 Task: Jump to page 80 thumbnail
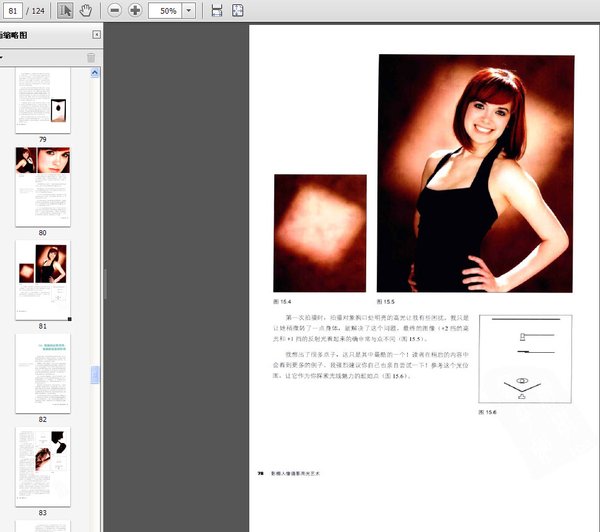42,185
